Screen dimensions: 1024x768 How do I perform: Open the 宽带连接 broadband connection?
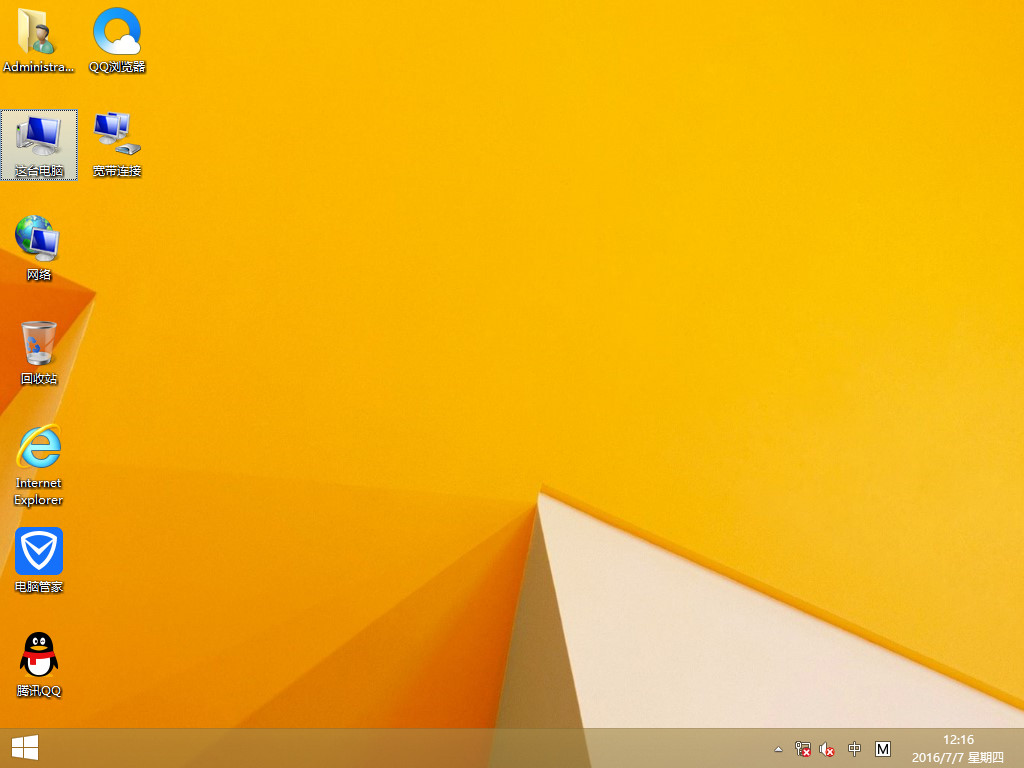[115, 140]
